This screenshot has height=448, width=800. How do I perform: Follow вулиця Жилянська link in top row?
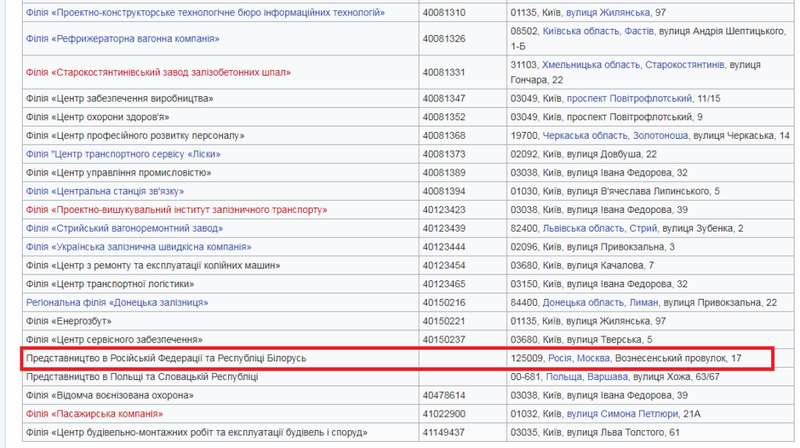(608, 12)
